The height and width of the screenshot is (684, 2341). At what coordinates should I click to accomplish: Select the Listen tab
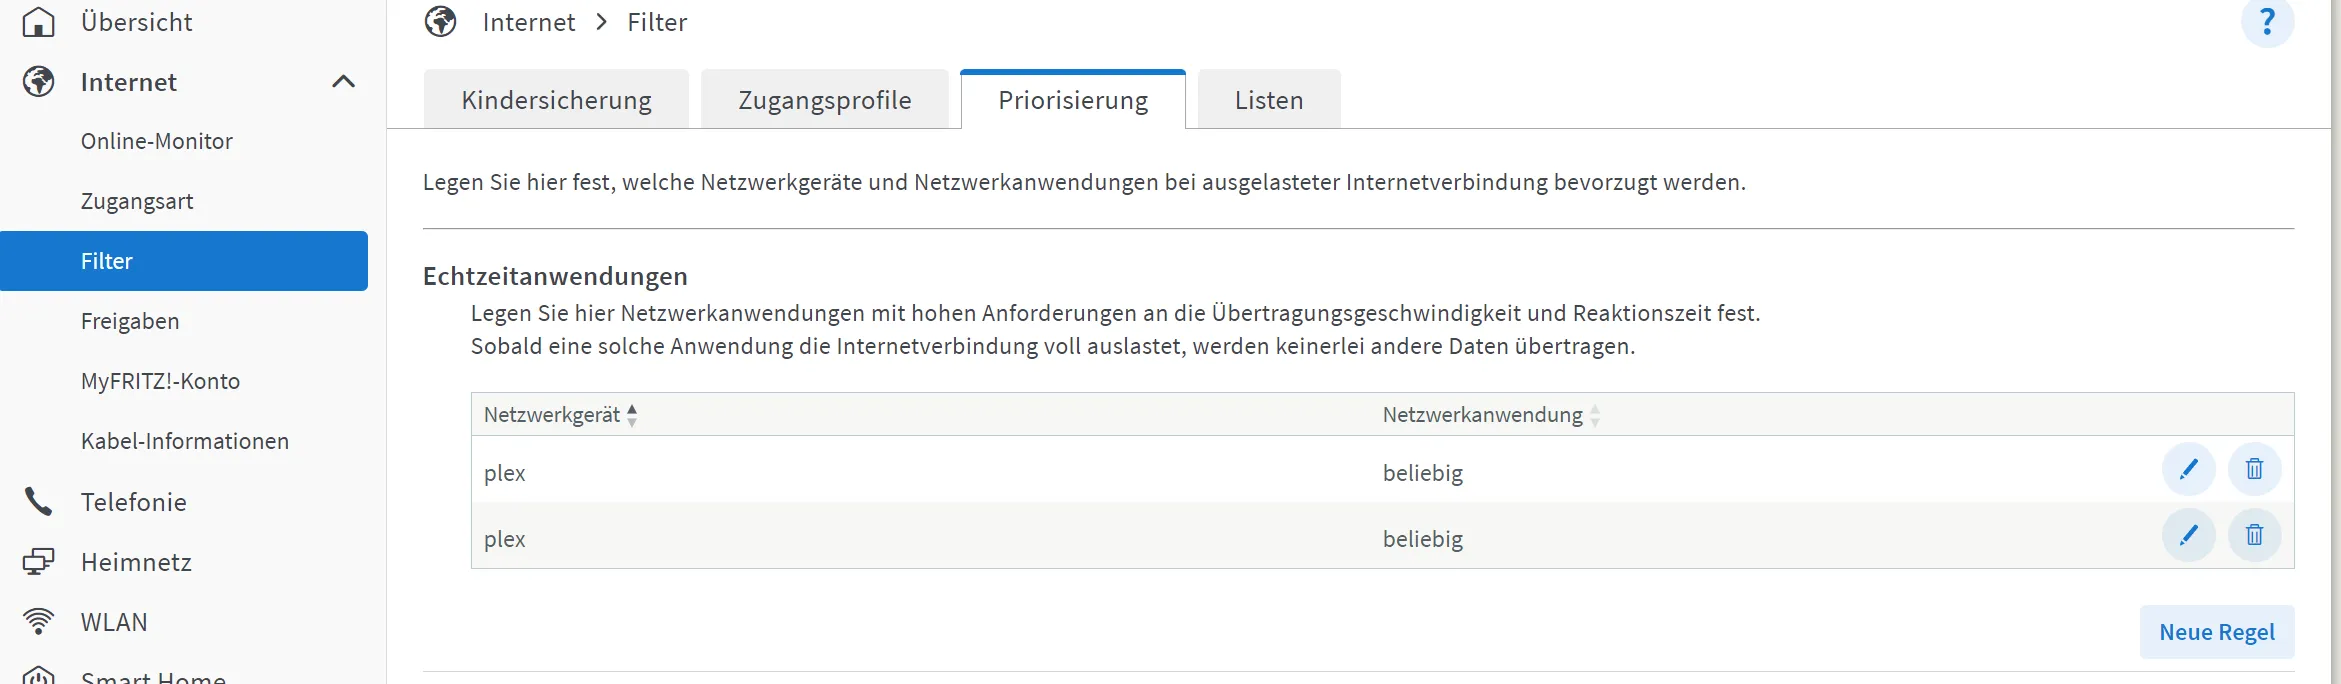tap(1268, 100)
